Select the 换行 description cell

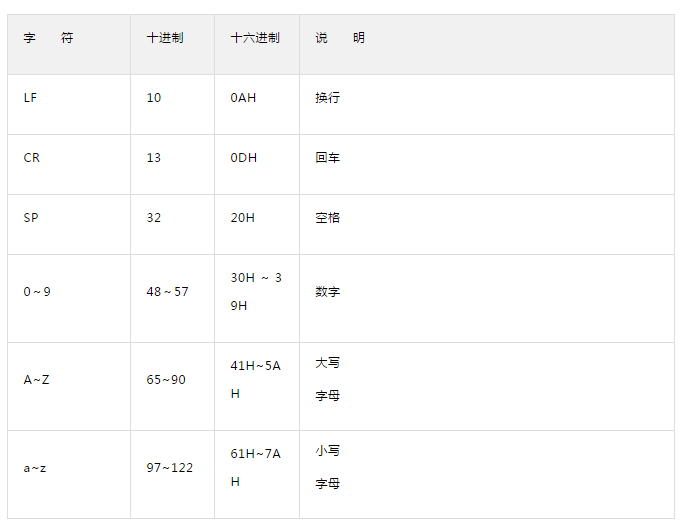[328, 98]
